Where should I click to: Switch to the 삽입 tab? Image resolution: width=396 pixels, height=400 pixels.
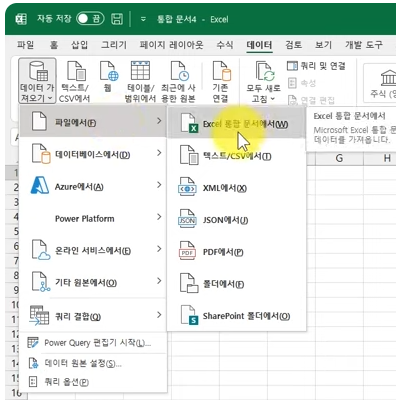(x=79, y=45)
